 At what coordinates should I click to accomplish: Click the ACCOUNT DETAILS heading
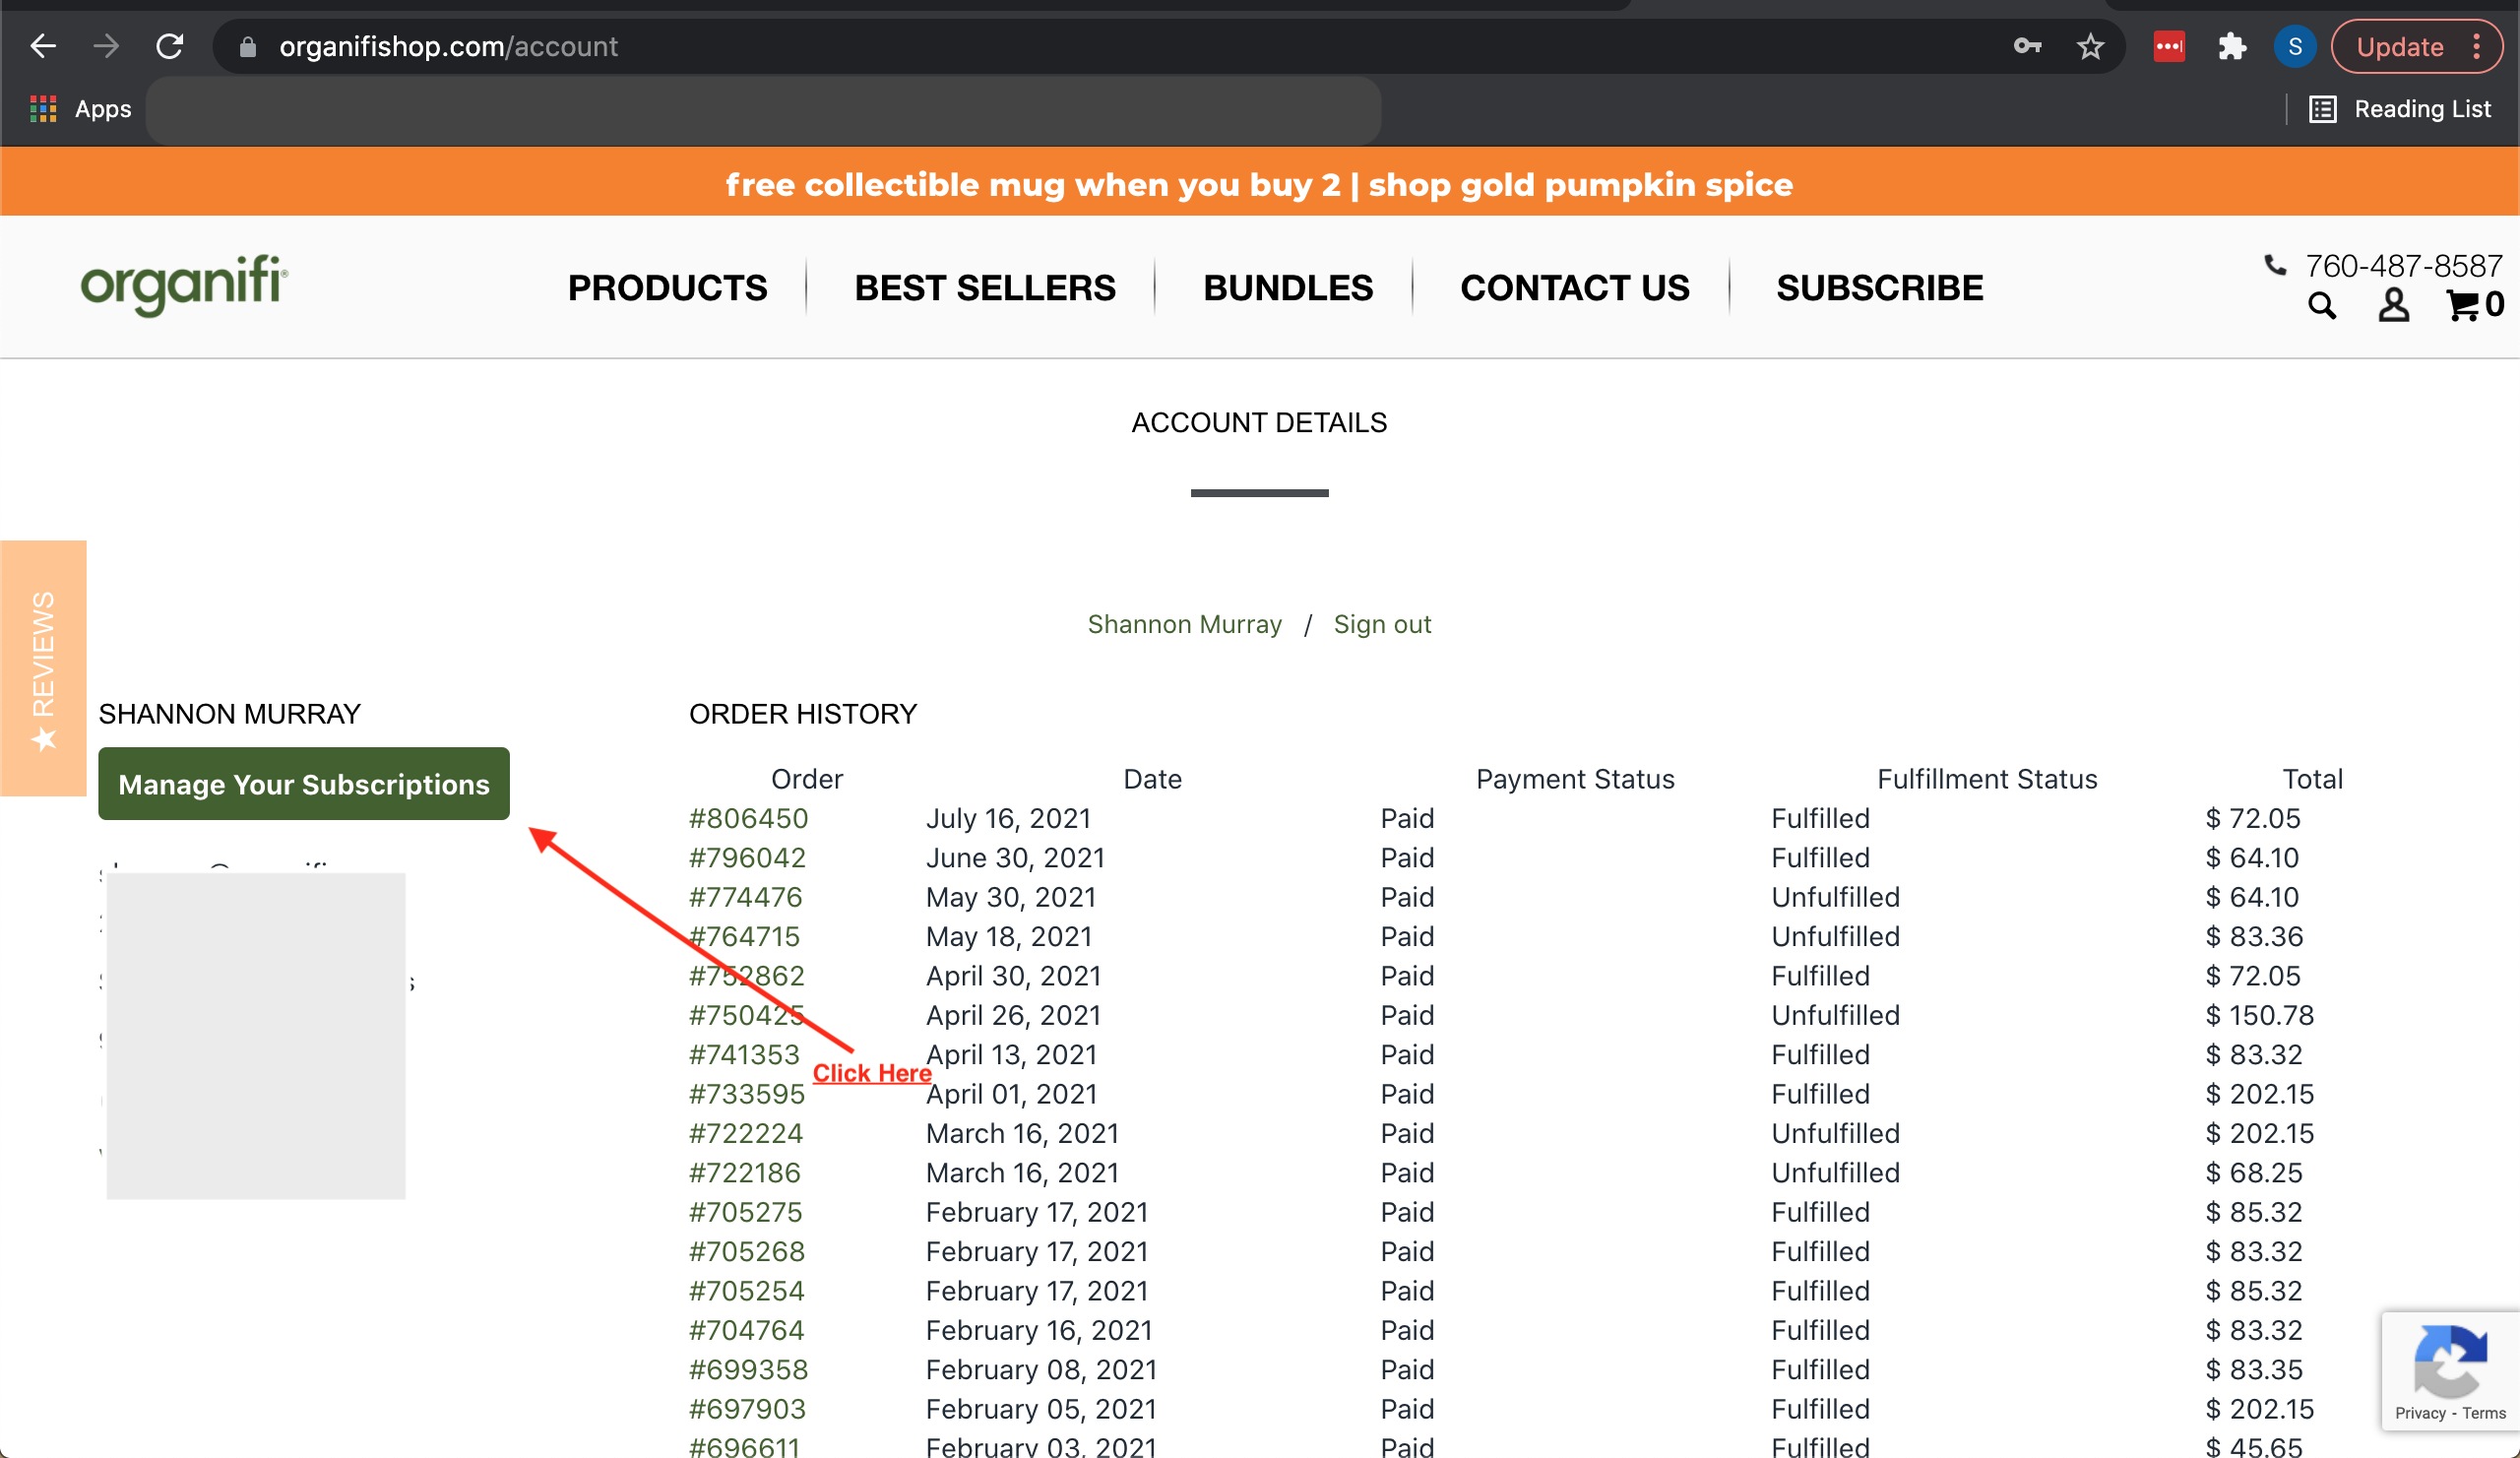(x=1259, y=422)
